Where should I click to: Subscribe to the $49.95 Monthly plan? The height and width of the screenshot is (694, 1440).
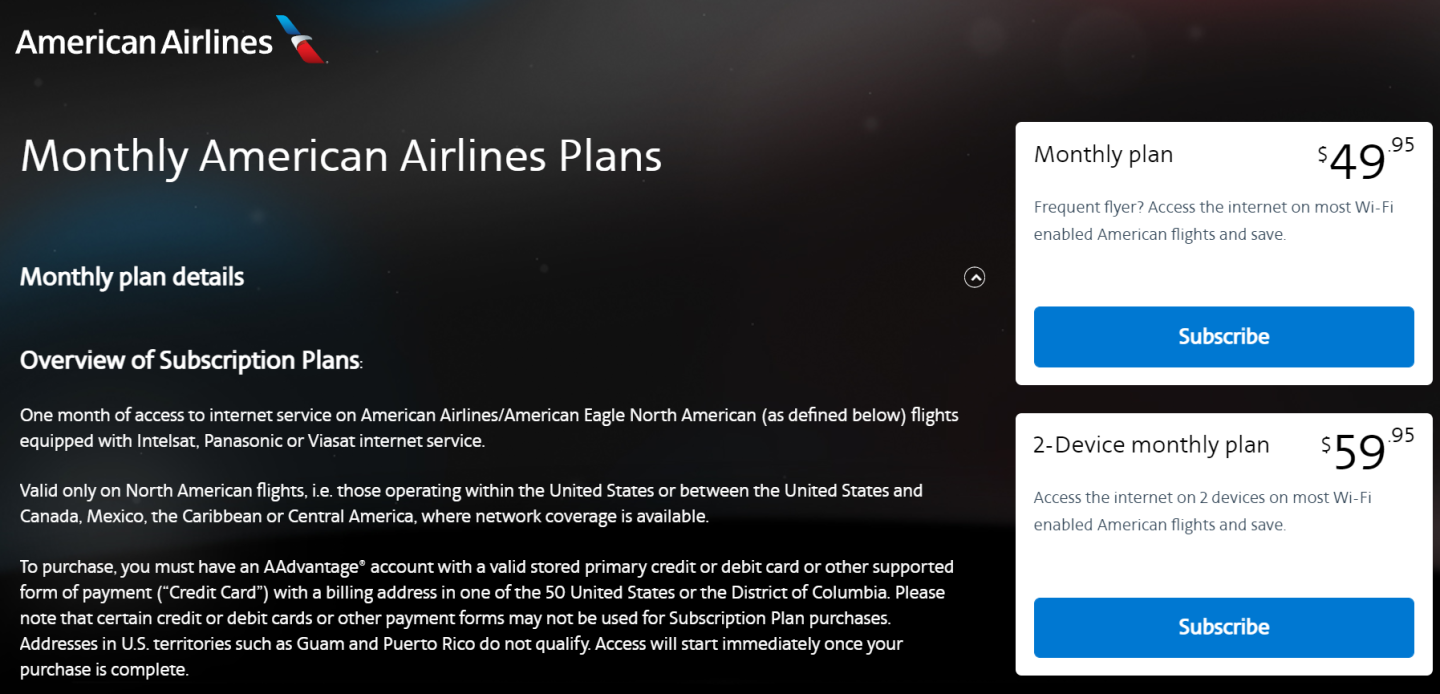pyautogui.click(x=1223, y=337)
